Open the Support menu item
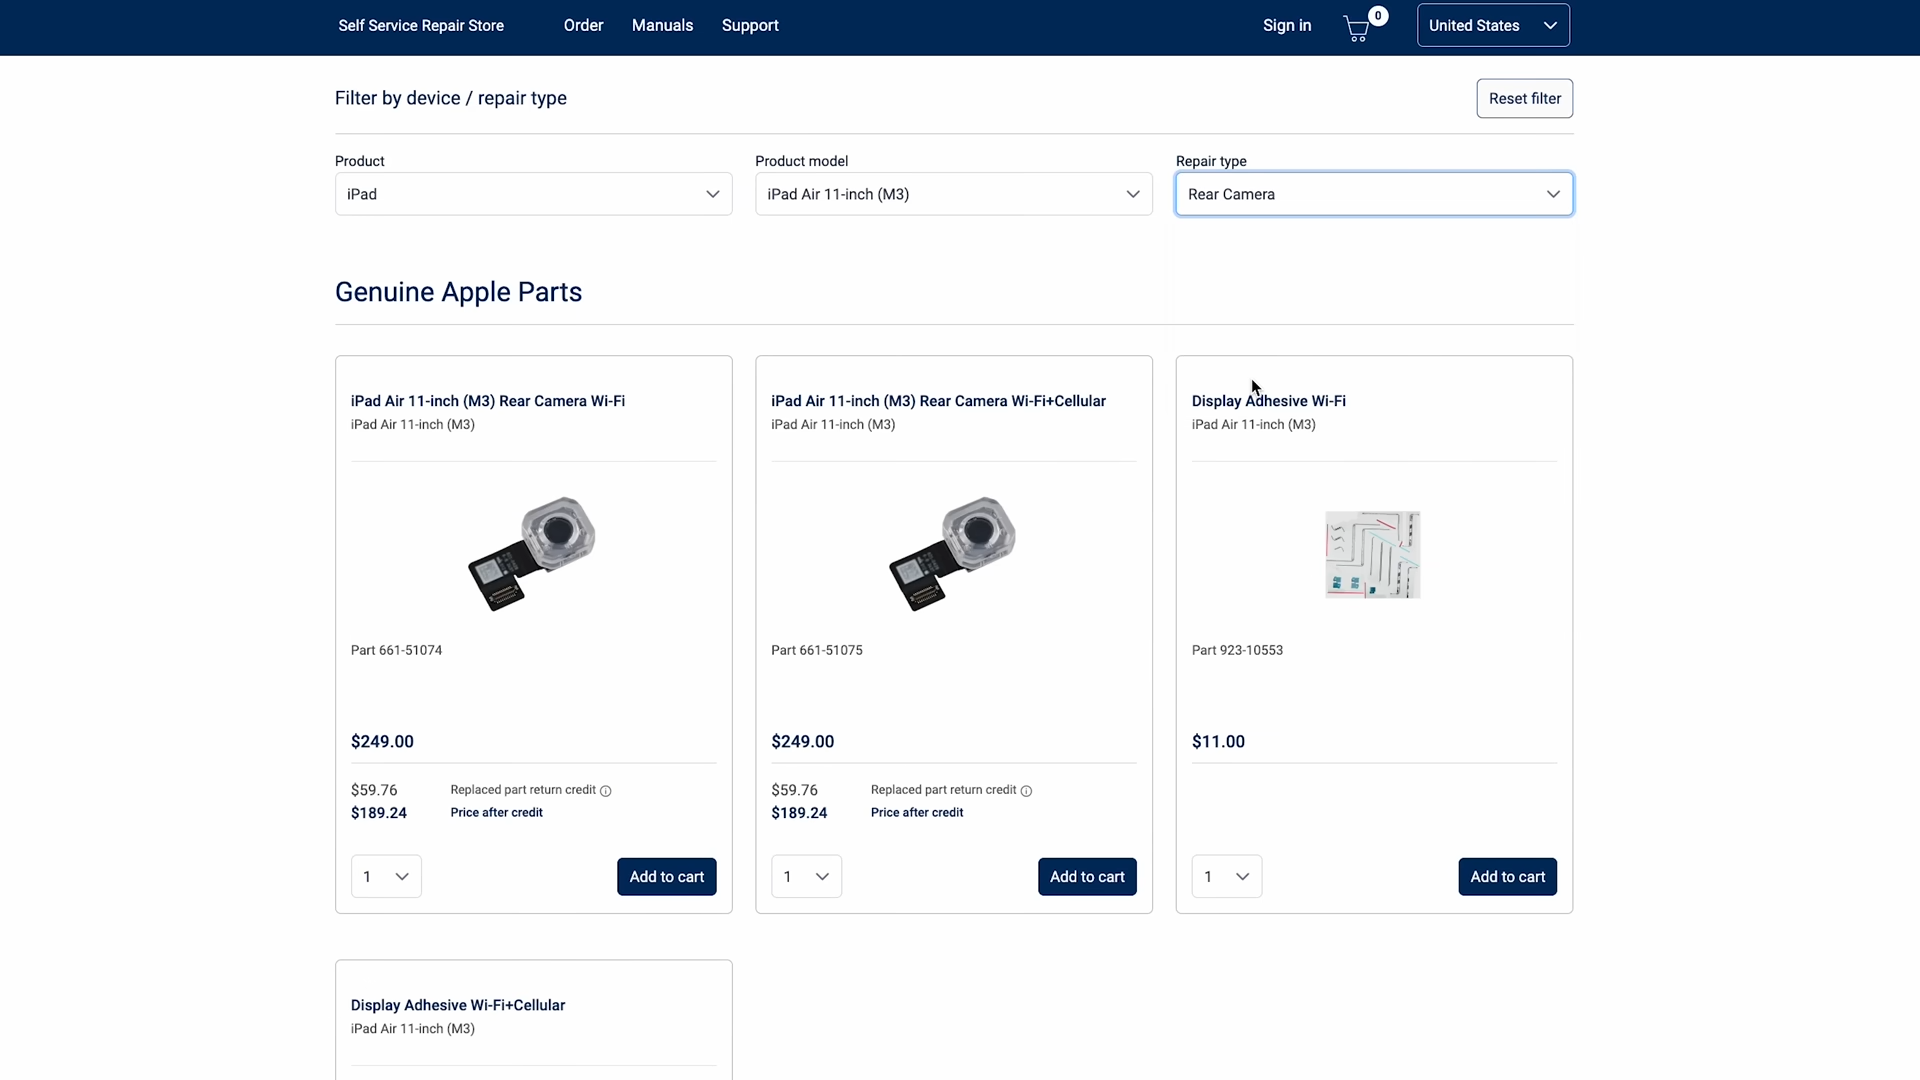This screenshot has height=1080, width=1920. [750, 26]
